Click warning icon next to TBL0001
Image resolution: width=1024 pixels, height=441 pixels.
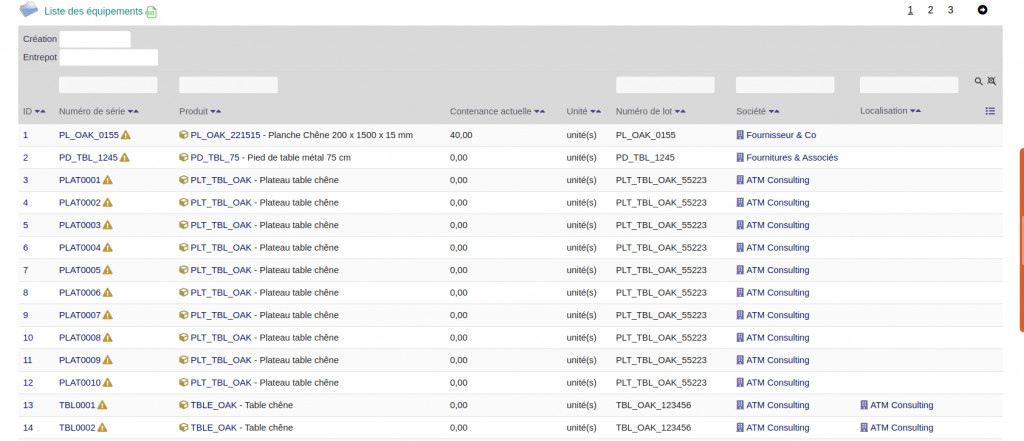(102, 405)
